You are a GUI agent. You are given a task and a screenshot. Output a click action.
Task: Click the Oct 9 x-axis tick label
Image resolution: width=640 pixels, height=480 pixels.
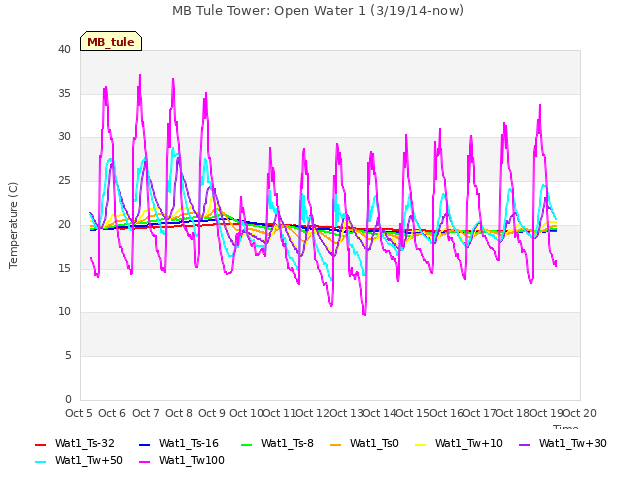(x=212, y=413)
